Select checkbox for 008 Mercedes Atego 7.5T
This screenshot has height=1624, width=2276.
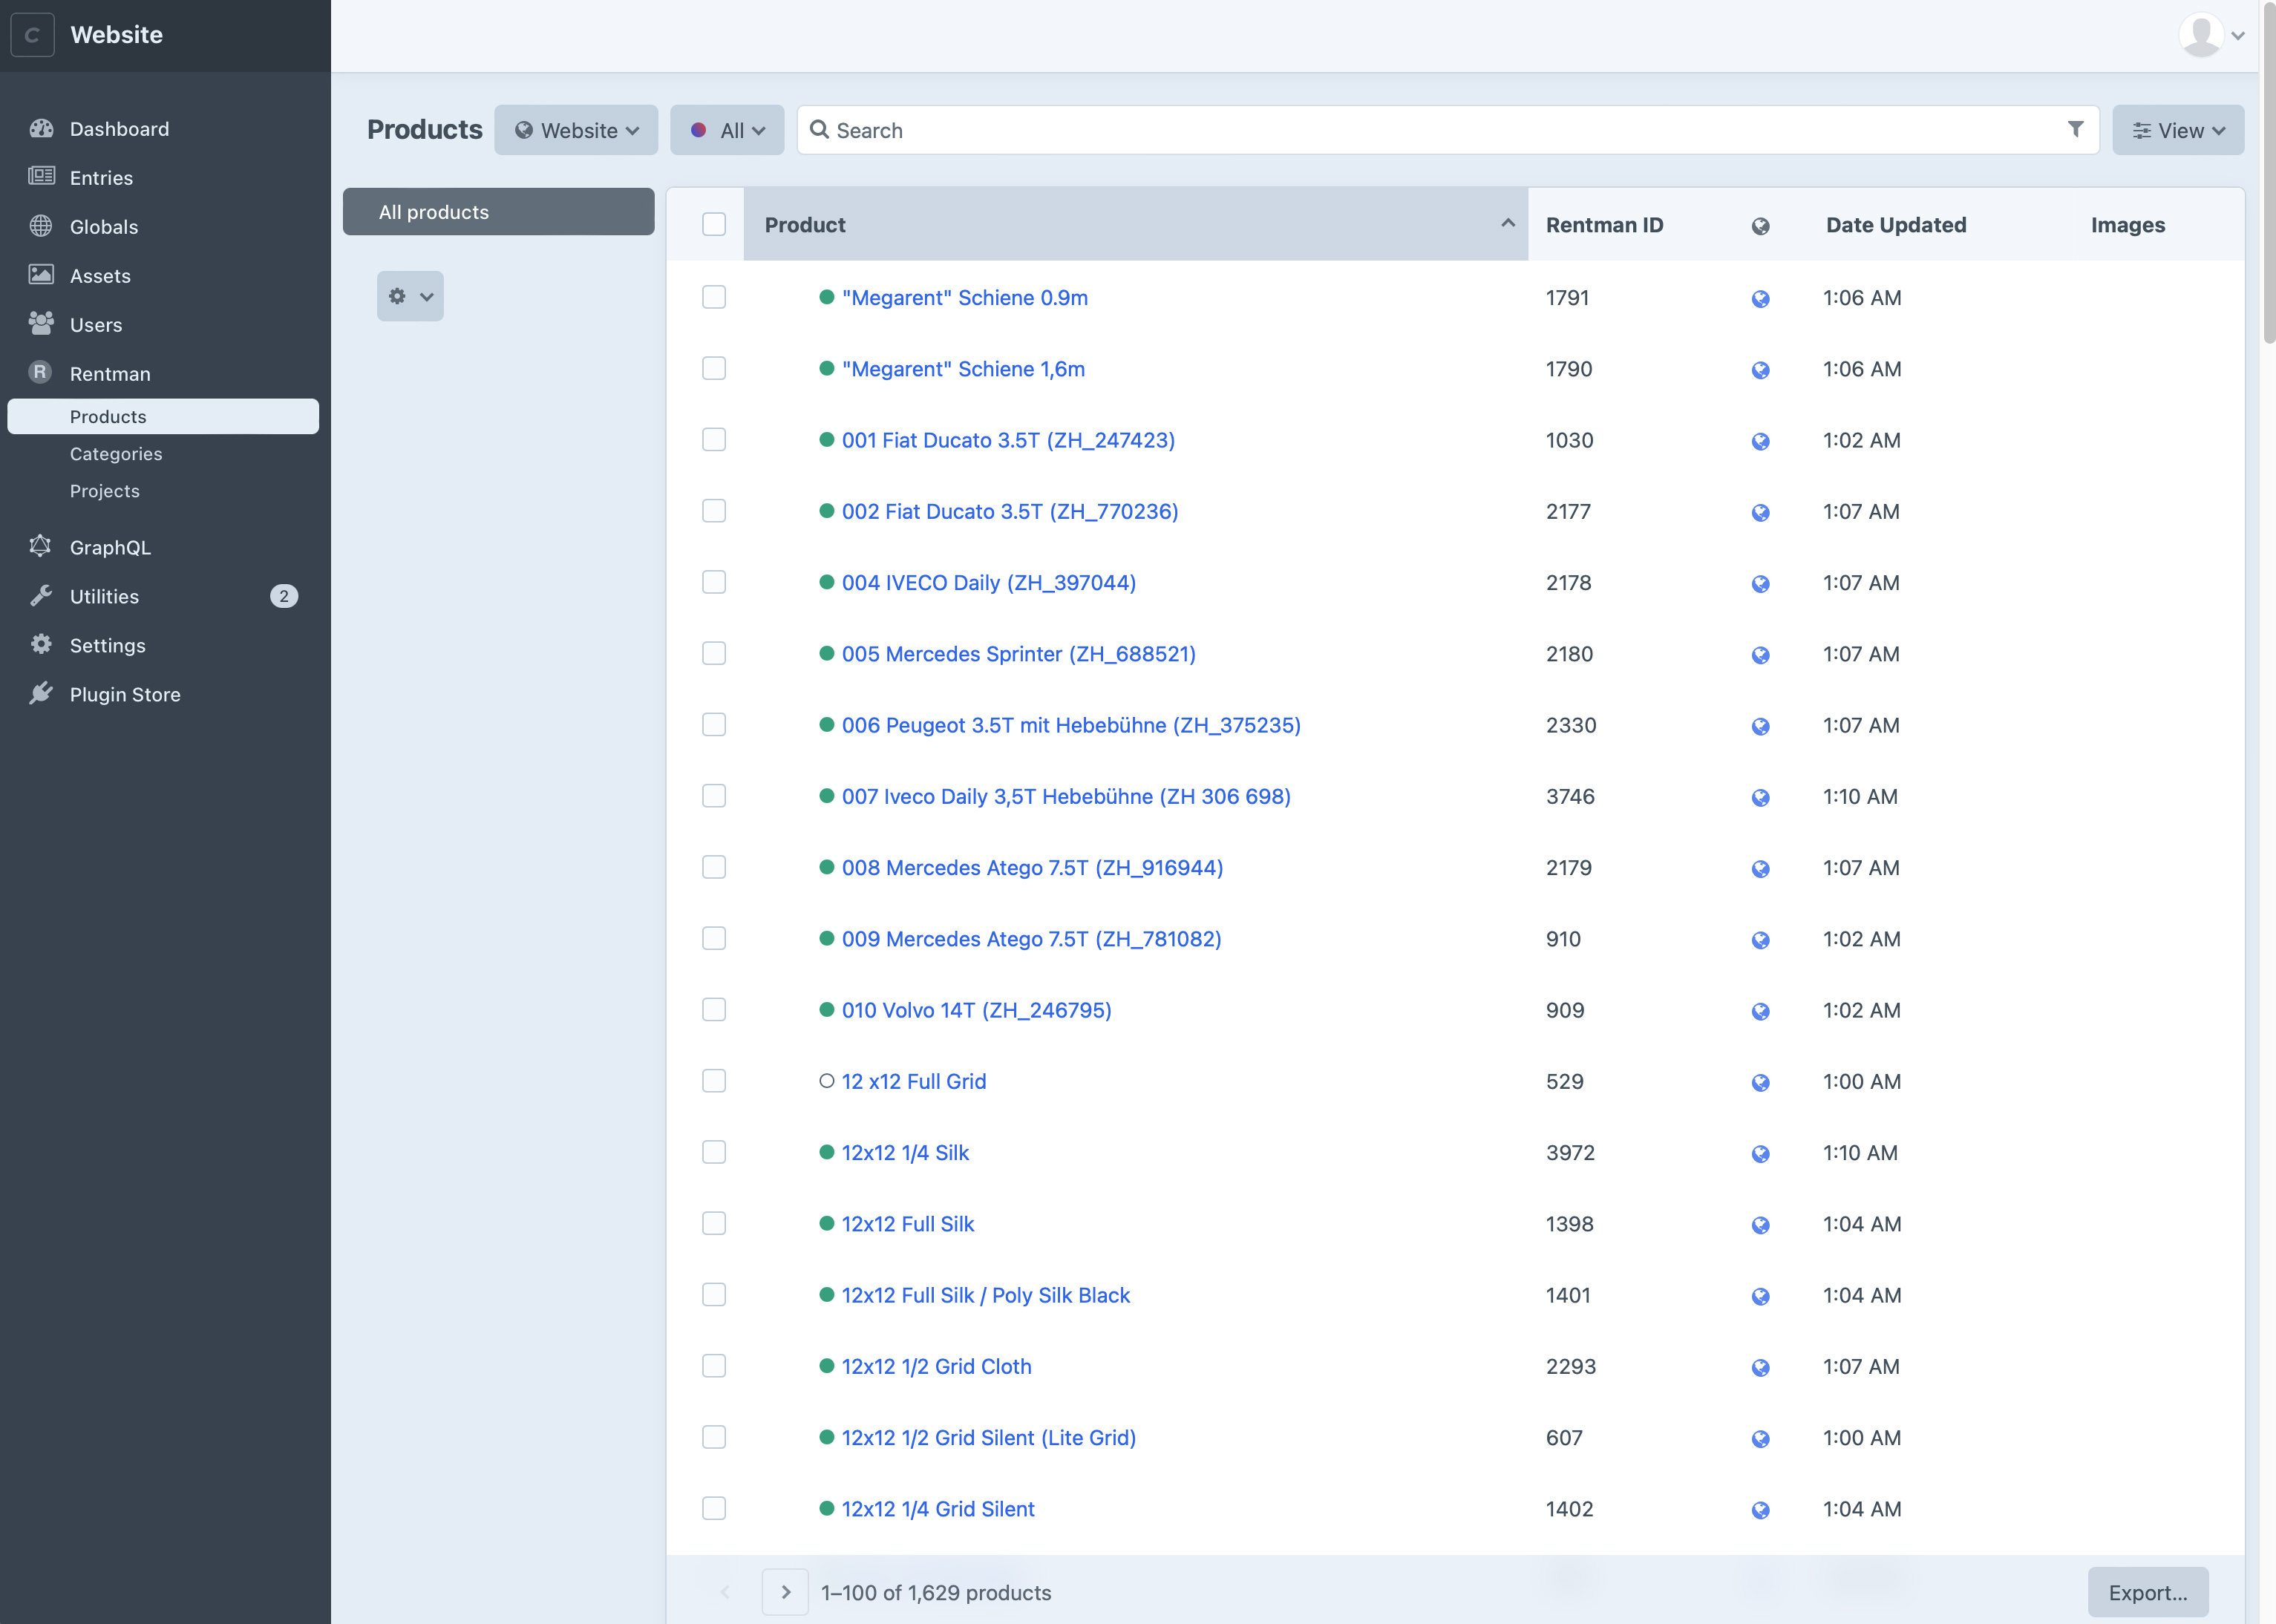pos(714,867)
